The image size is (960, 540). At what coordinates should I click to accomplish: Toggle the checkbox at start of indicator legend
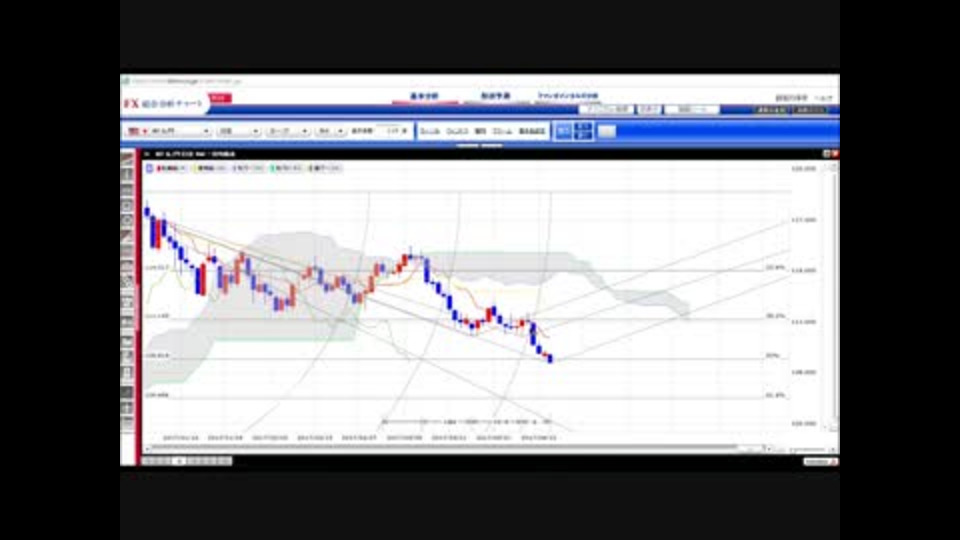tap(149, 168)
